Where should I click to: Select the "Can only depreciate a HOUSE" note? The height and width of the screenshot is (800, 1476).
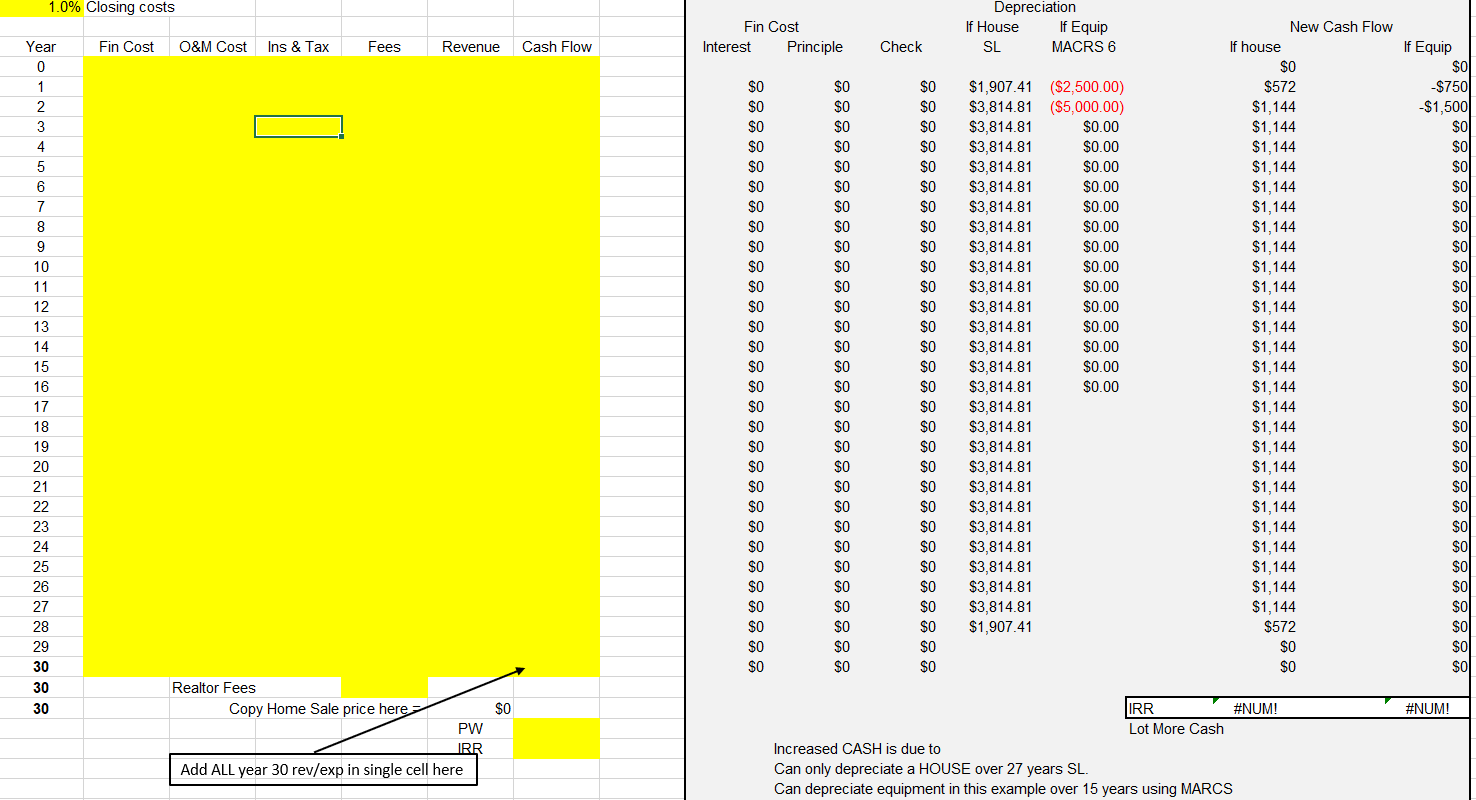pyautogui.click(x=931, y=769)
